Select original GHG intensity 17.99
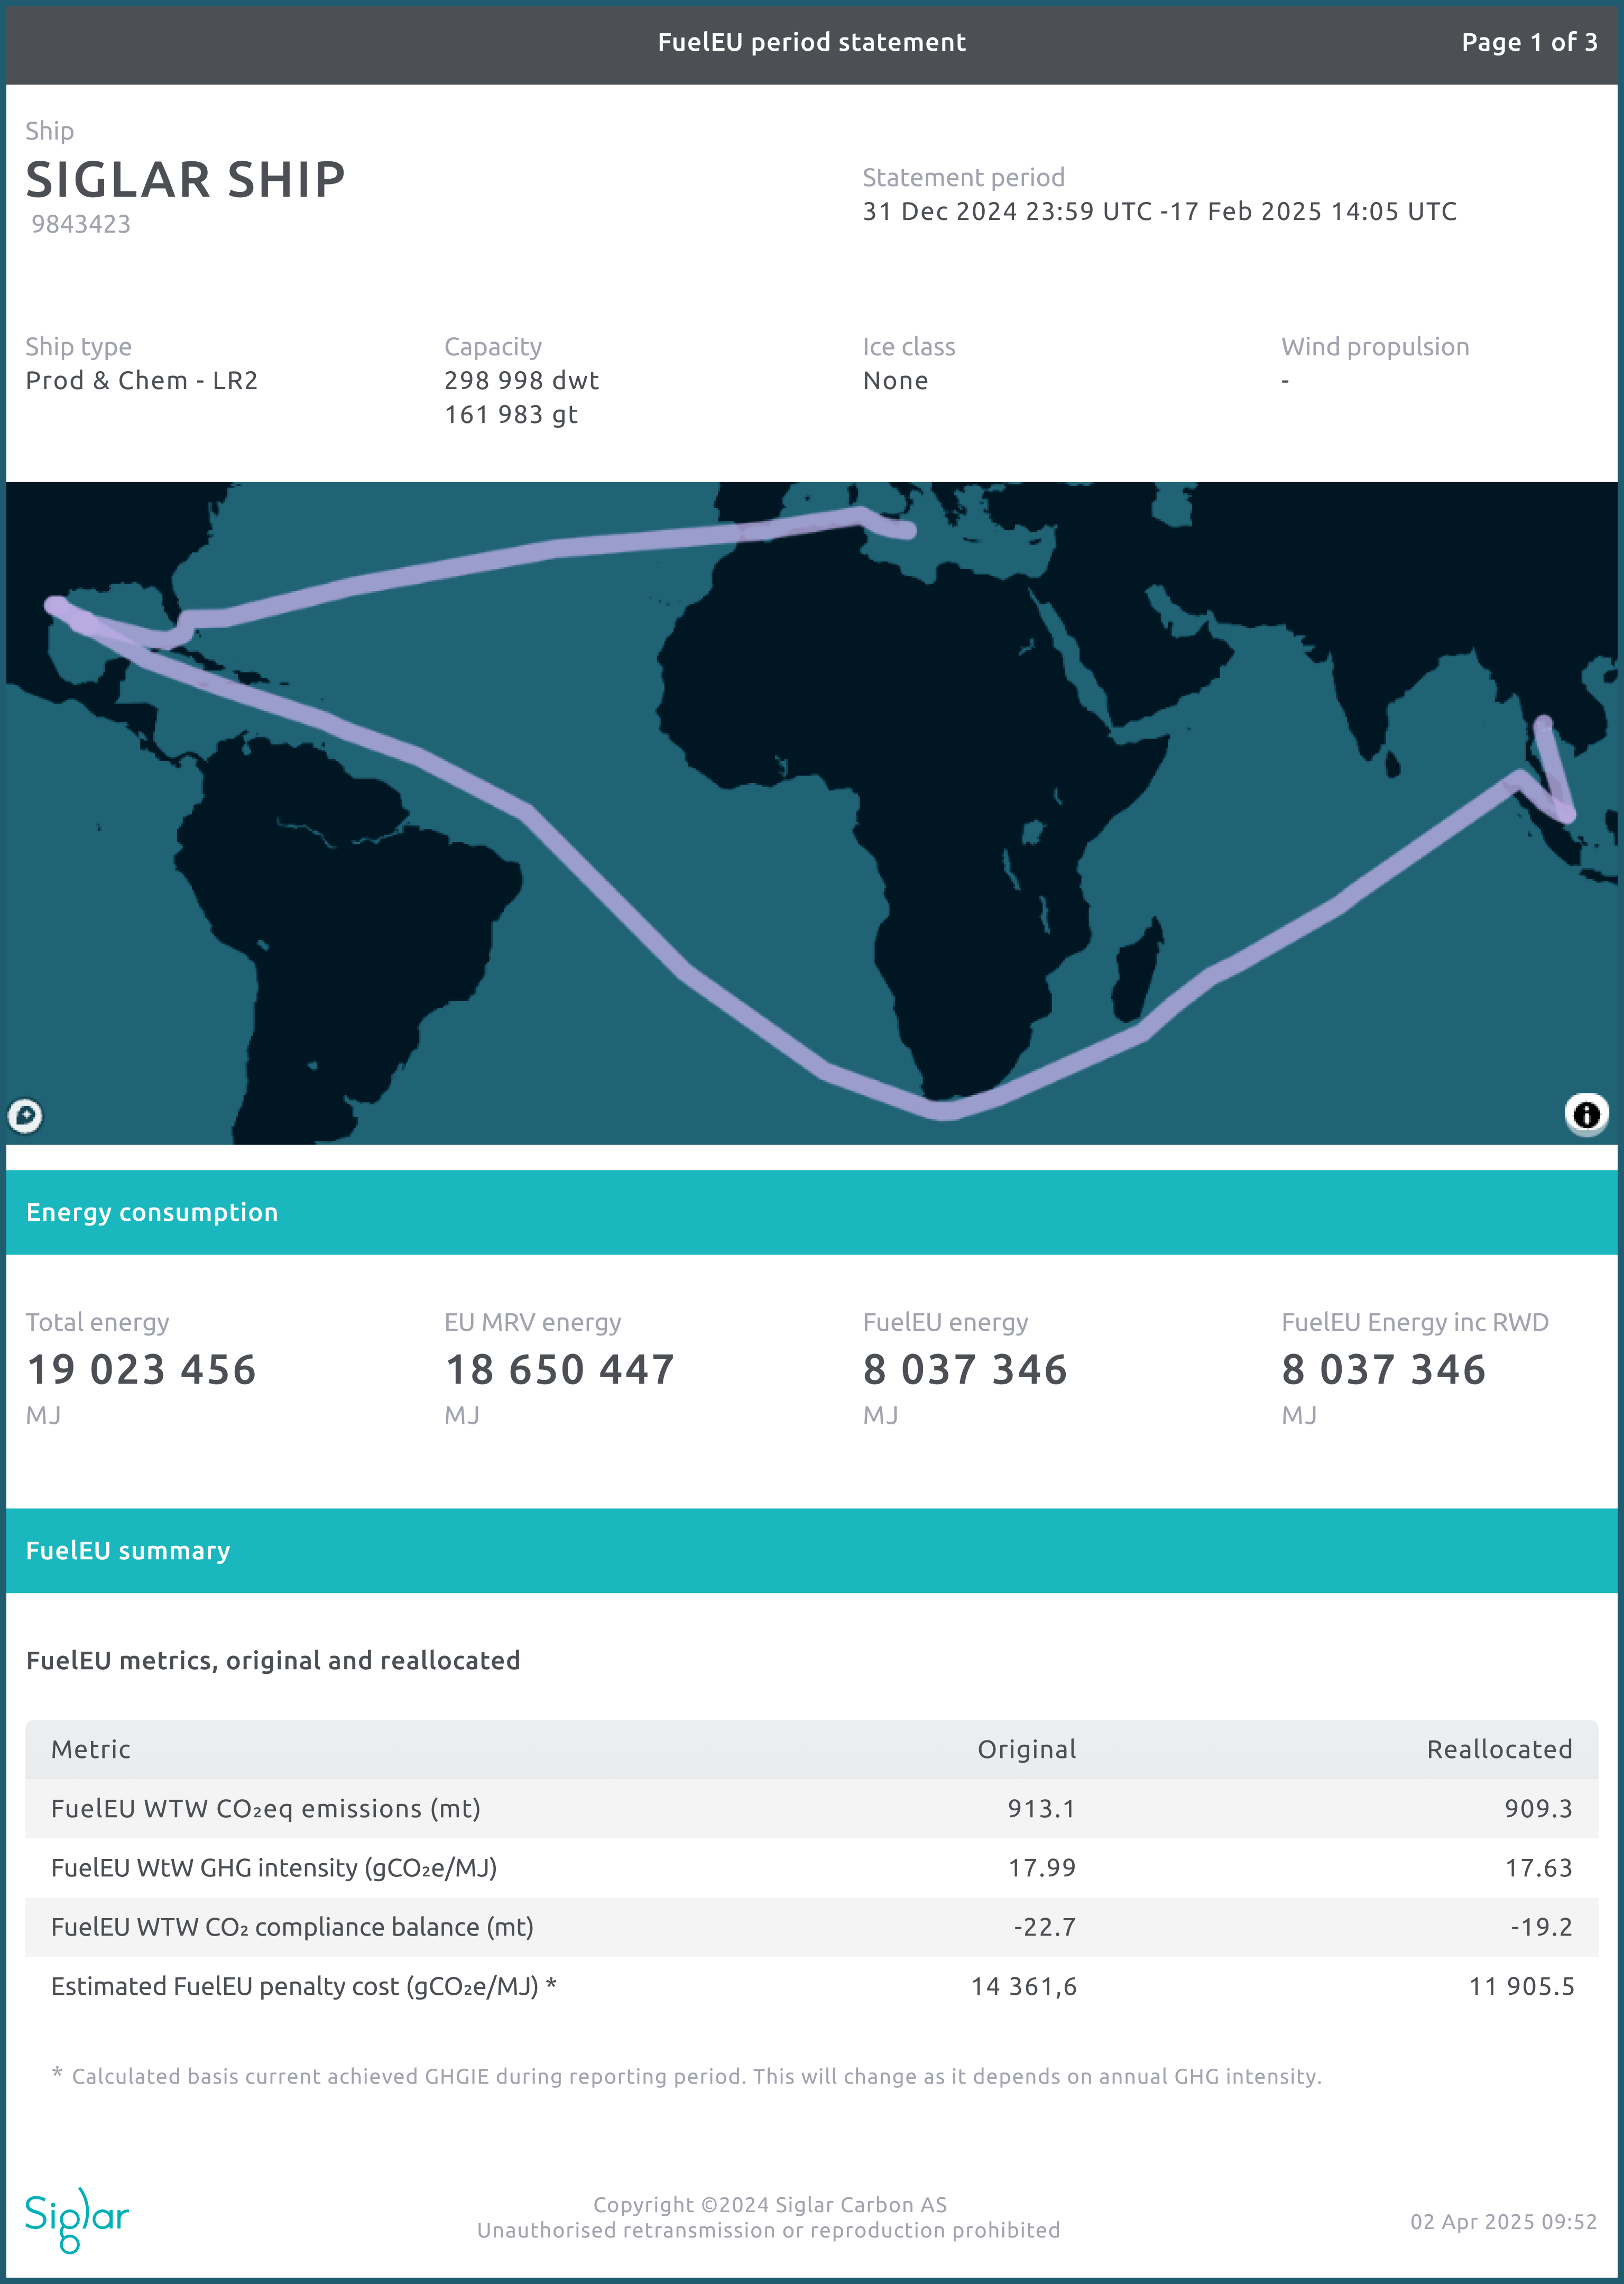 point(1041,1867)
